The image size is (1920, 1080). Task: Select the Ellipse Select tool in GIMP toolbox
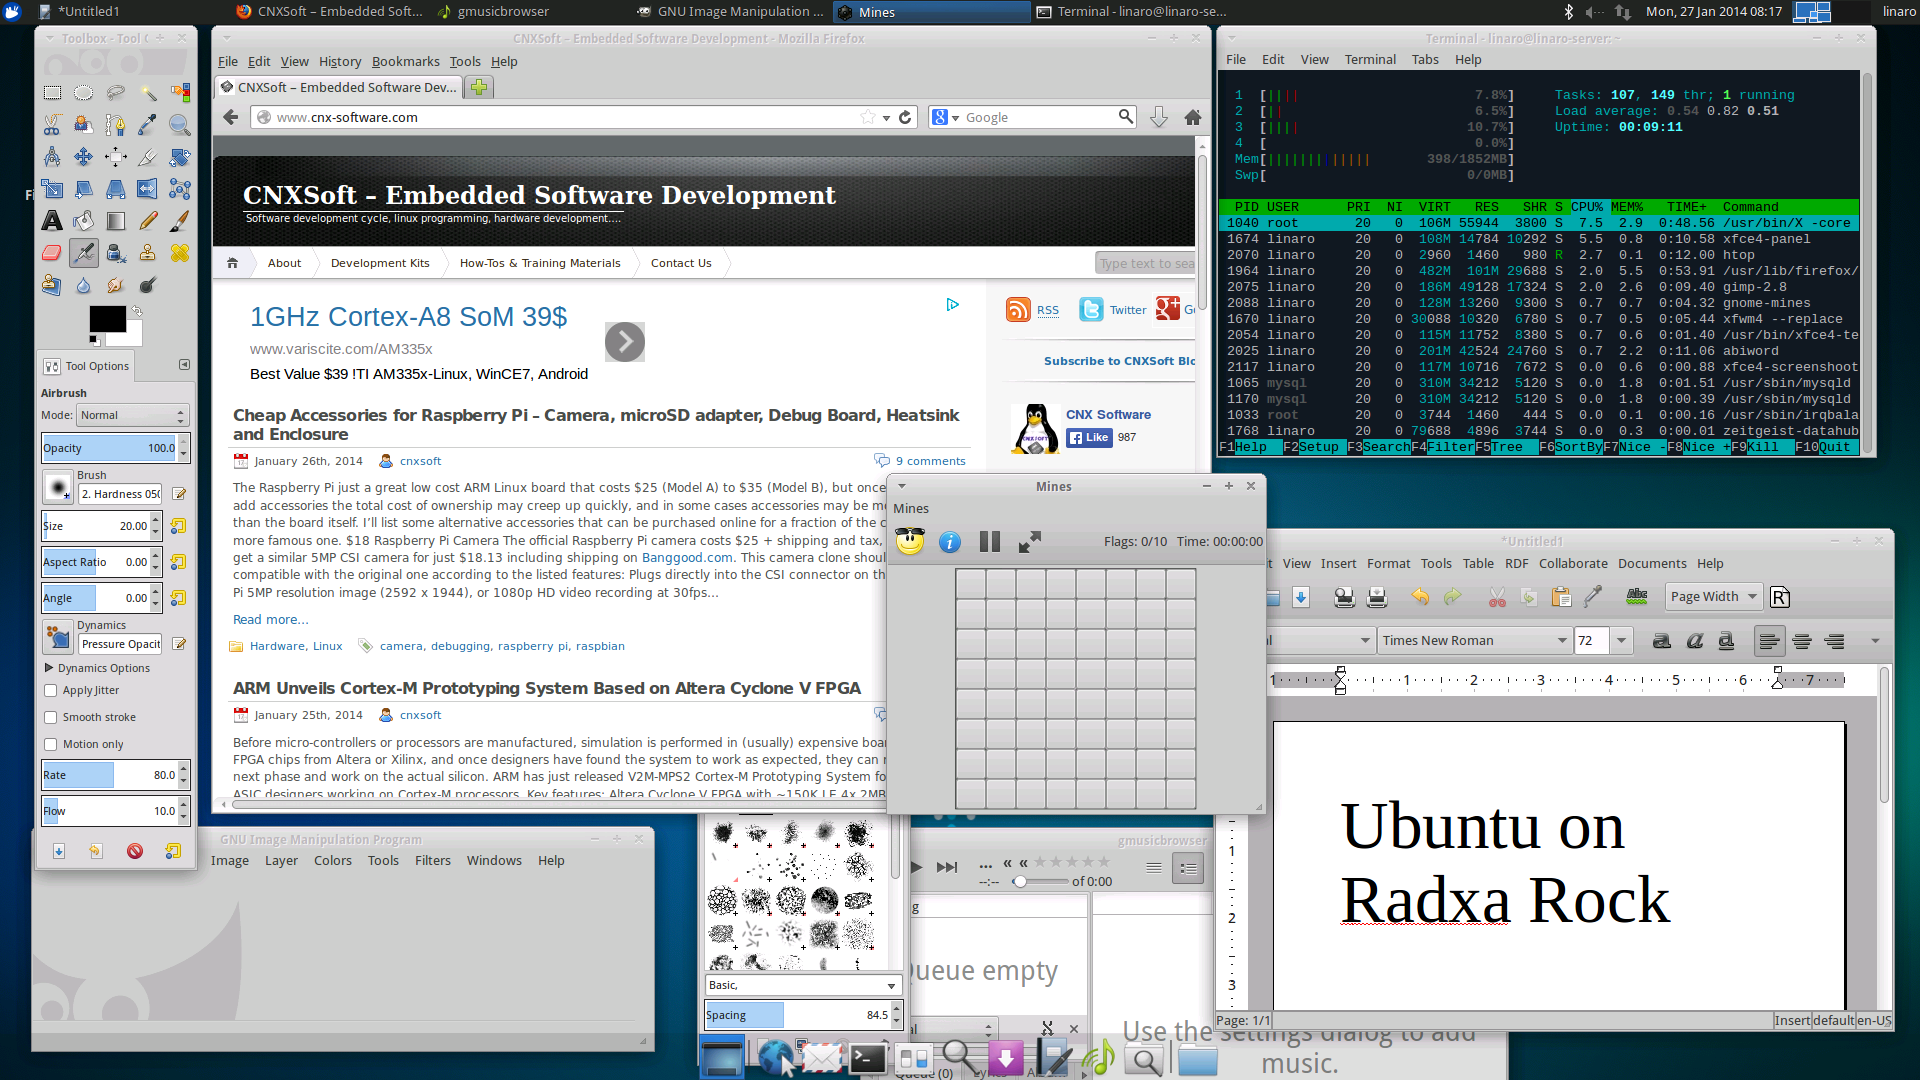[x=84, y=93]
